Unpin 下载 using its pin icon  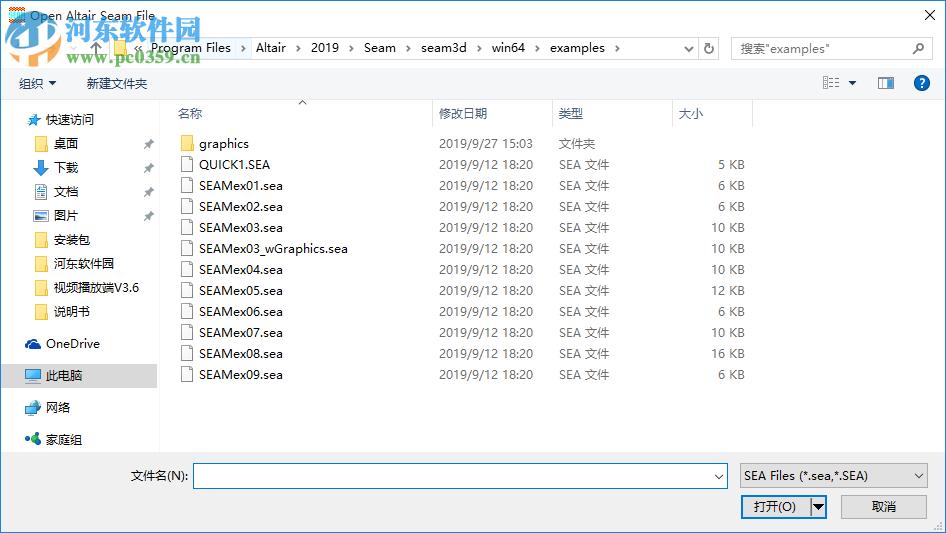click(148, 168)
